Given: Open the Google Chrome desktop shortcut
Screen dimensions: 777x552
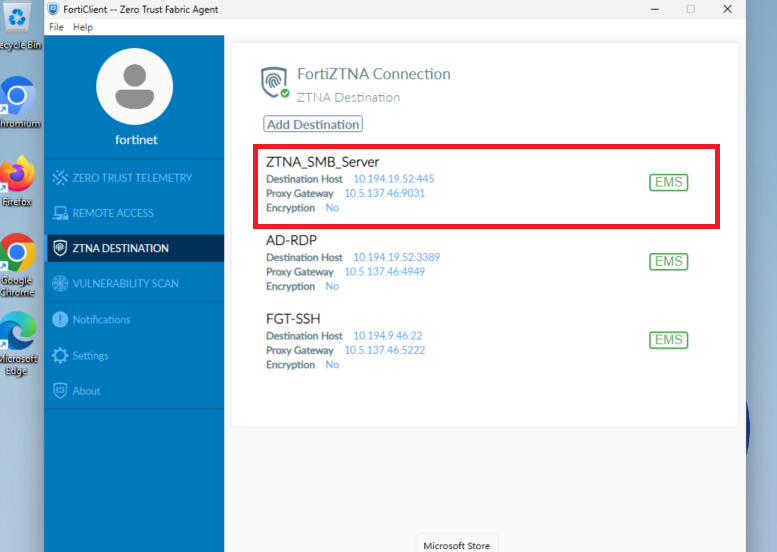Looking at the screenshot, I should pos(18,265).
